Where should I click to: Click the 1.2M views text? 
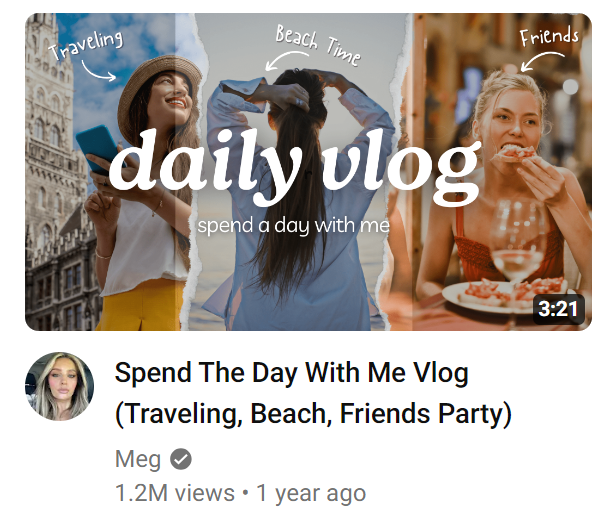[x=175, y=493]
